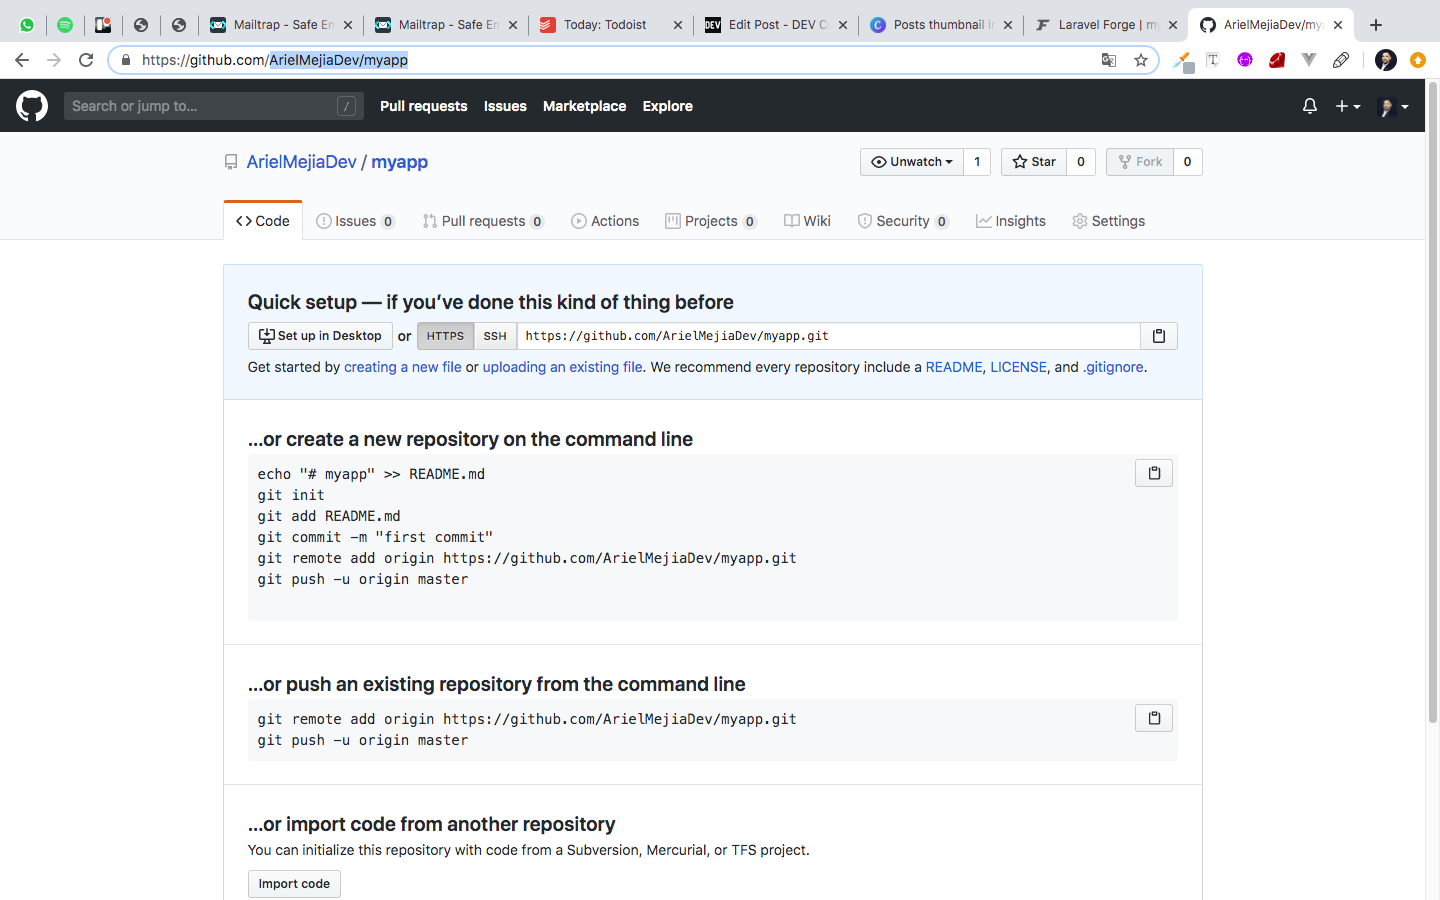This screenshot has width=1440, height=900.
Task: Go to the Actions tab
Action: coord(605,221)
